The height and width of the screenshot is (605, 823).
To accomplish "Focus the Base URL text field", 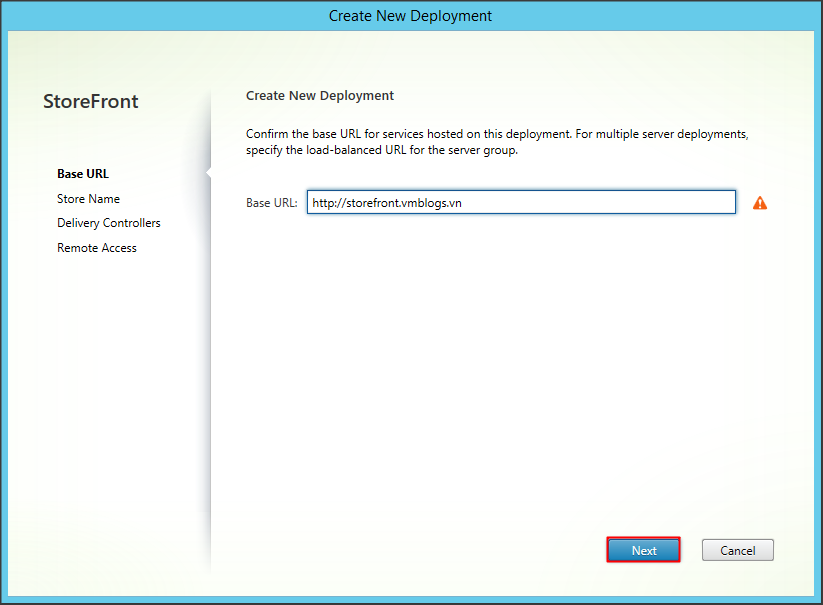I will click(520, 203).
